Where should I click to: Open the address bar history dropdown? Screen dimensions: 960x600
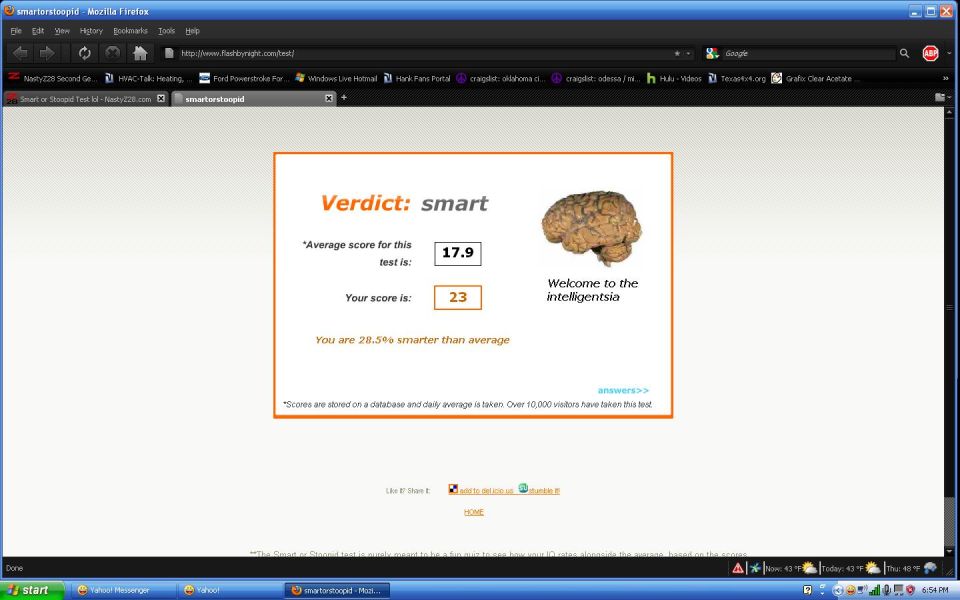[x=688, y=53]
